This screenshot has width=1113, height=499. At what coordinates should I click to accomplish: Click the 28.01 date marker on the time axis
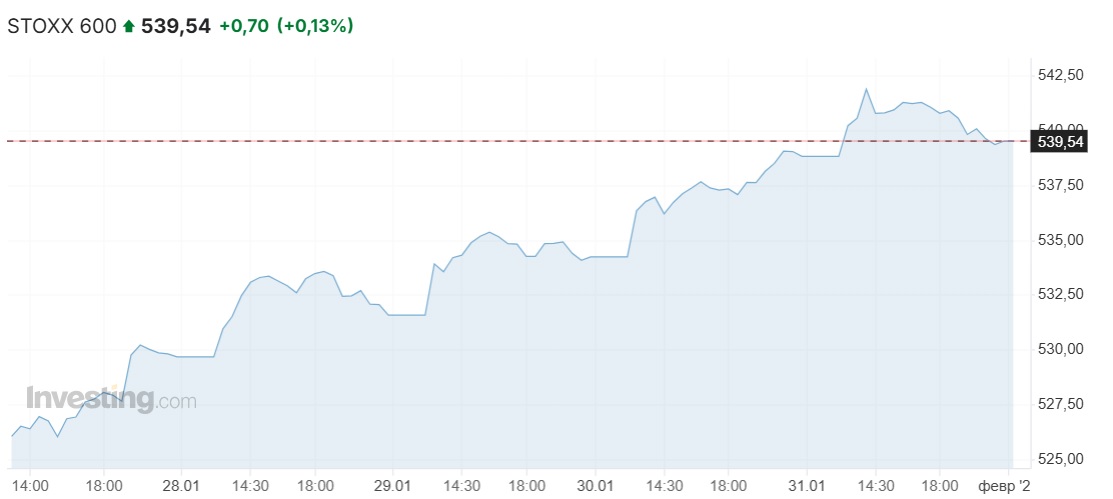pos(182,486)
